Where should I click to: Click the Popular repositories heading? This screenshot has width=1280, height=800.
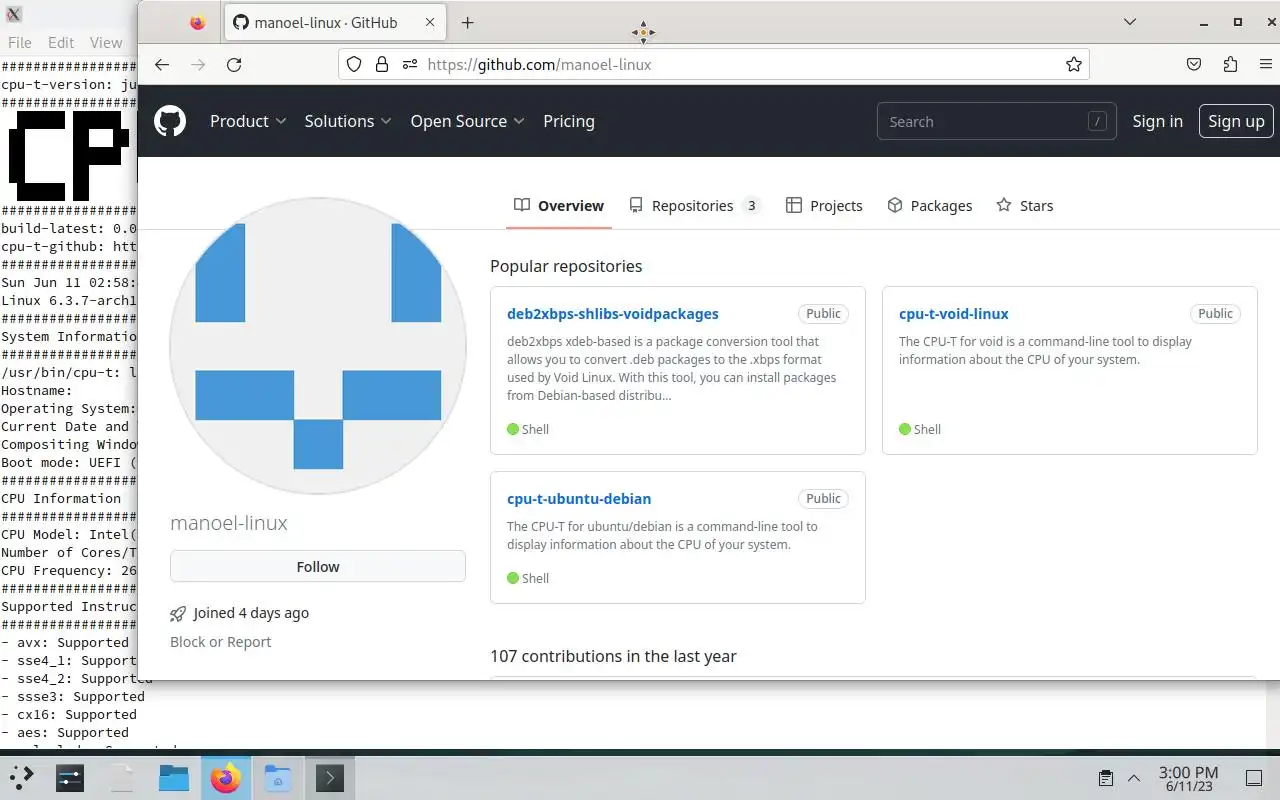566,266
